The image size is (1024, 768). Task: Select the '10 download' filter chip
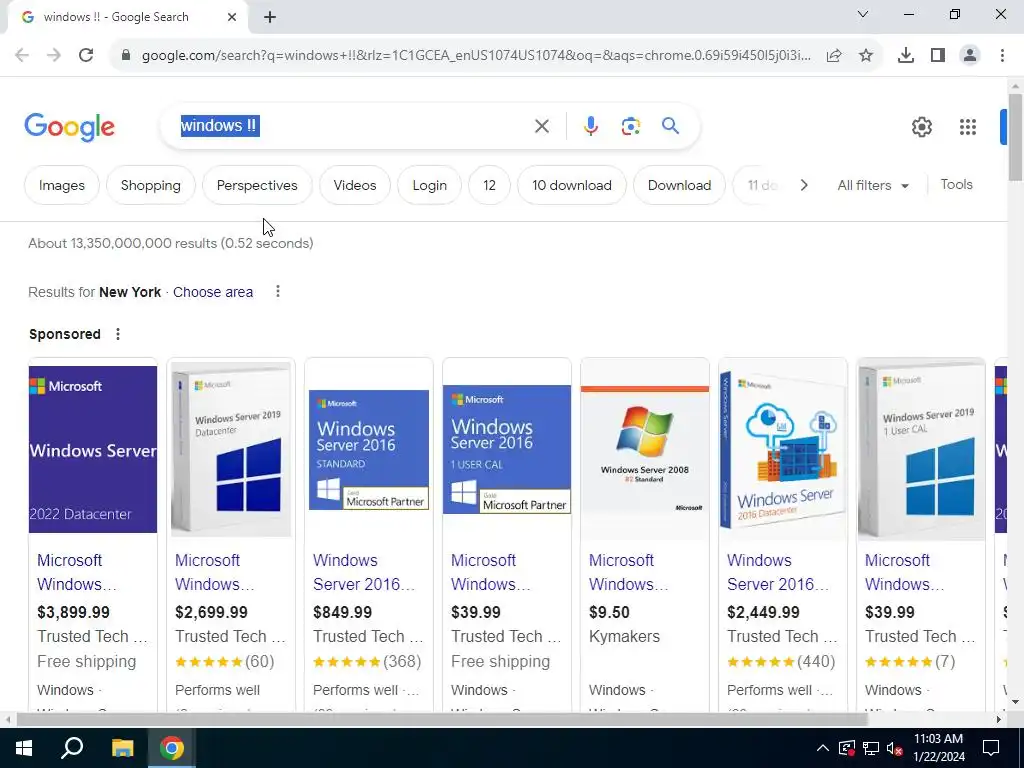click(x=572, y=185)
